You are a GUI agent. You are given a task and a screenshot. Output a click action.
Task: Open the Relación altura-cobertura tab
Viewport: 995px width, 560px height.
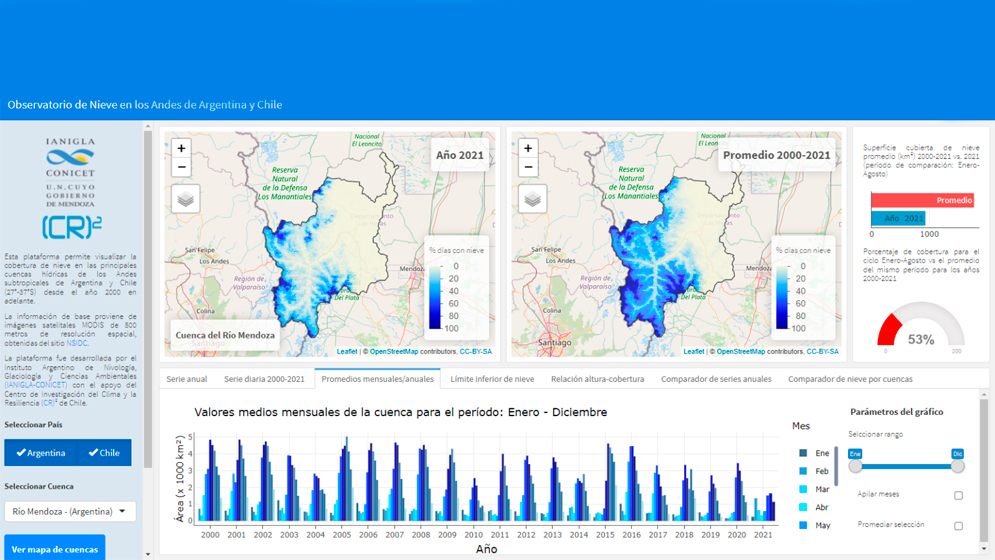tap(597, 379)
